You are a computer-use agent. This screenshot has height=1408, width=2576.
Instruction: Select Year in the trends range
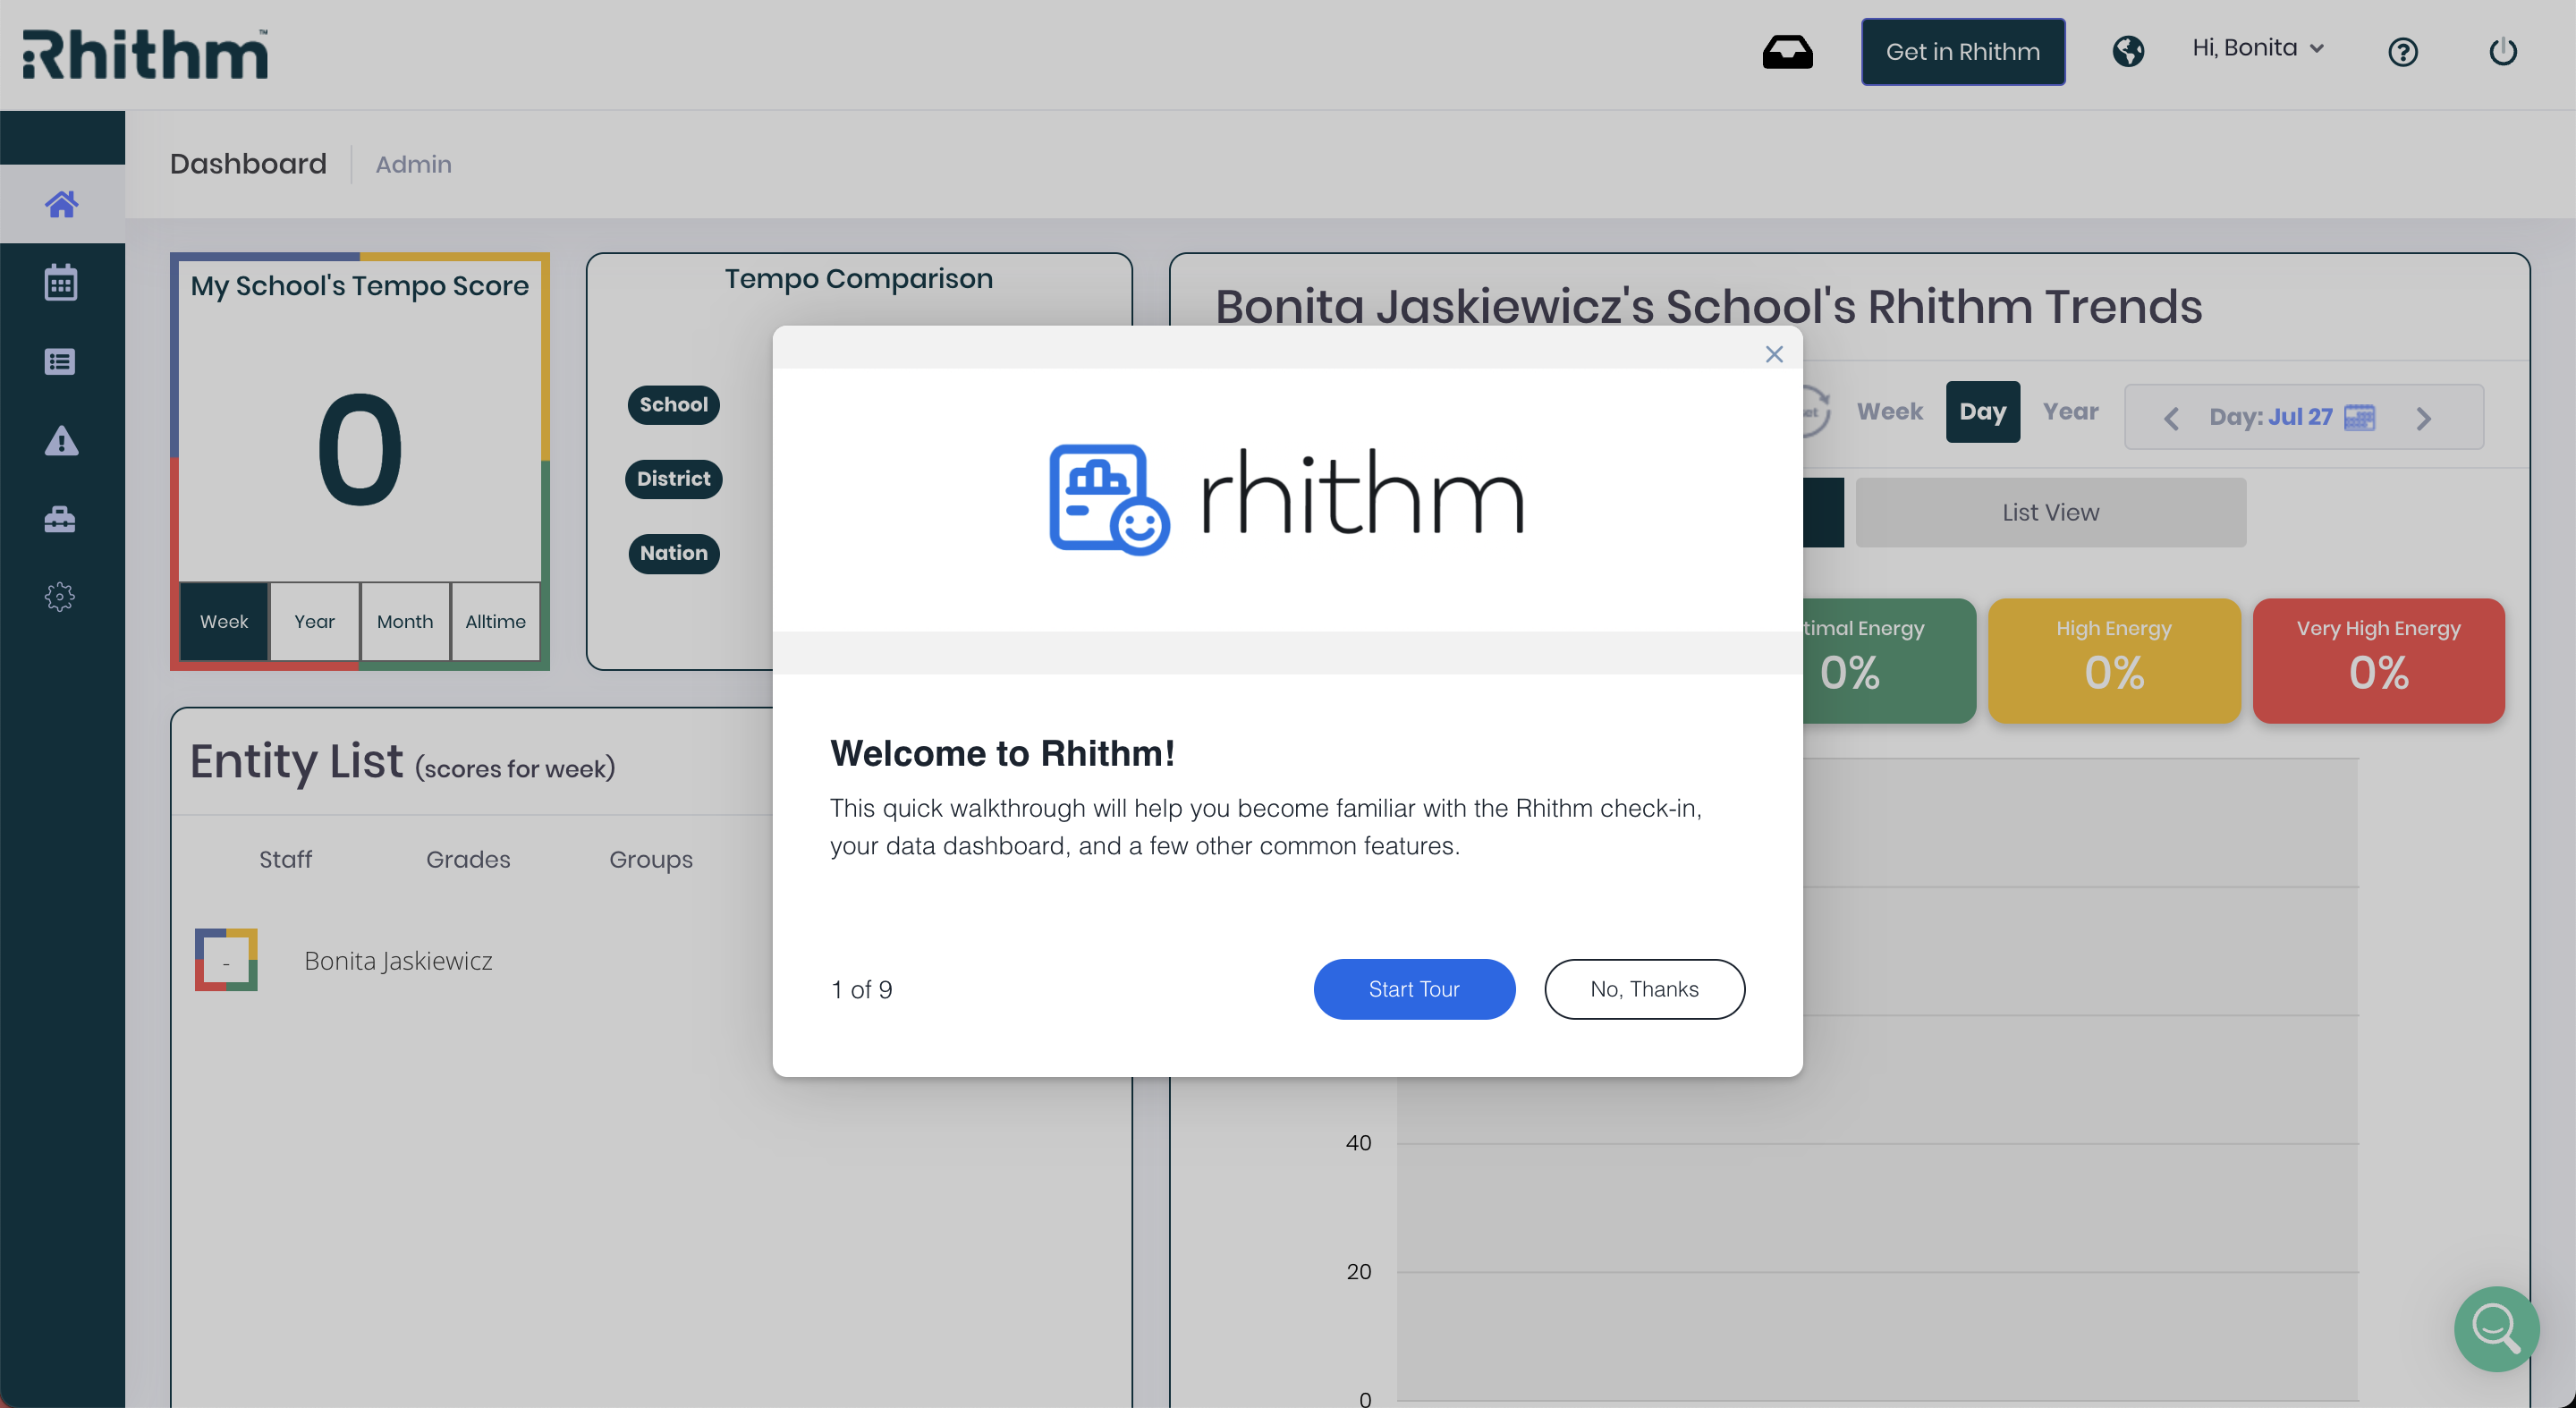tap(2070, 412)
